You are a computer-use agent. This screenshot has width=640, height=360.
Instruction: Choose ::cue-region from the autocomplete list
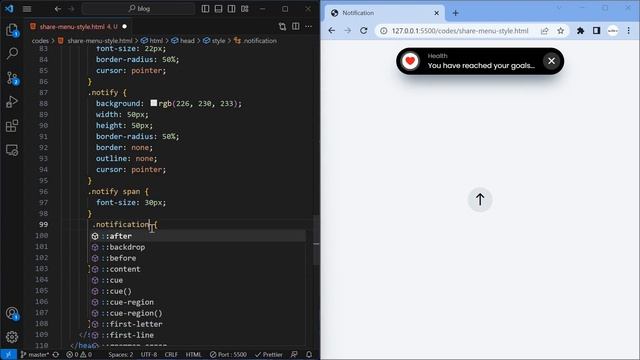click(x=198, y=302)
